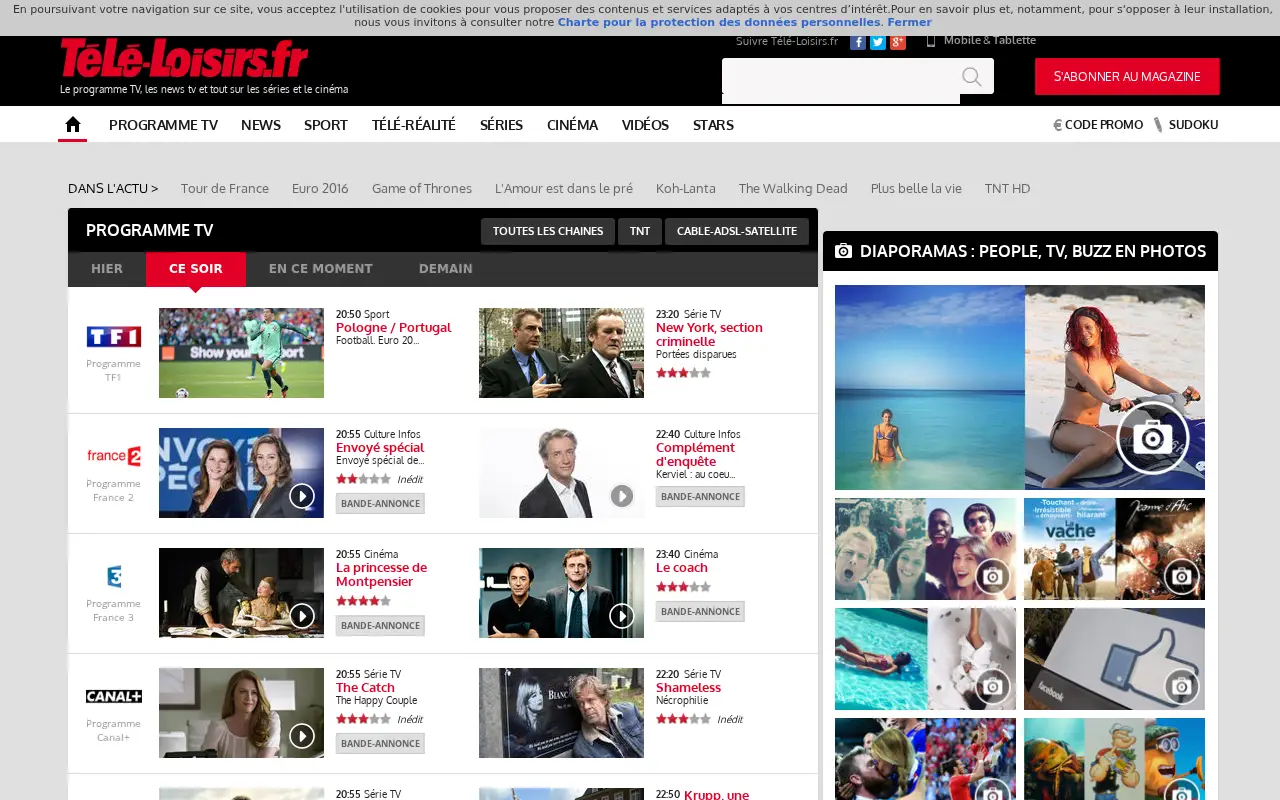The image size is (1280, 800).
Task: Filter by Cable-ADSL-Satellite channels
Action: pos(737,231)
